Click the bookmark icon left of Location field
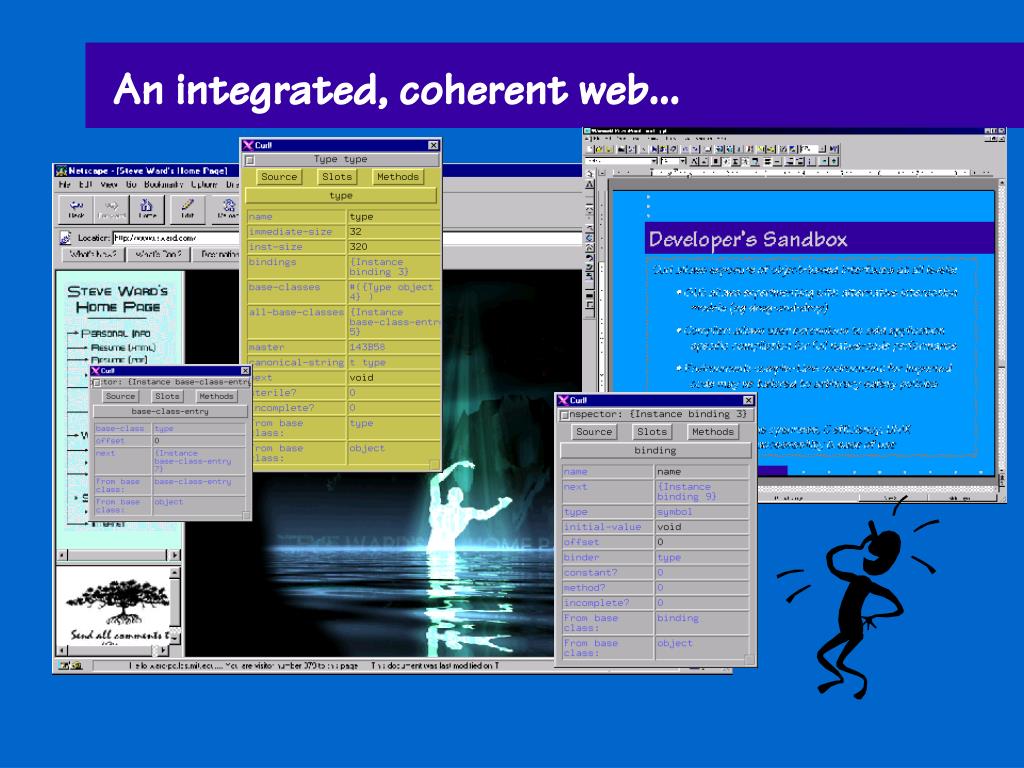 click(x=66, y=238)
